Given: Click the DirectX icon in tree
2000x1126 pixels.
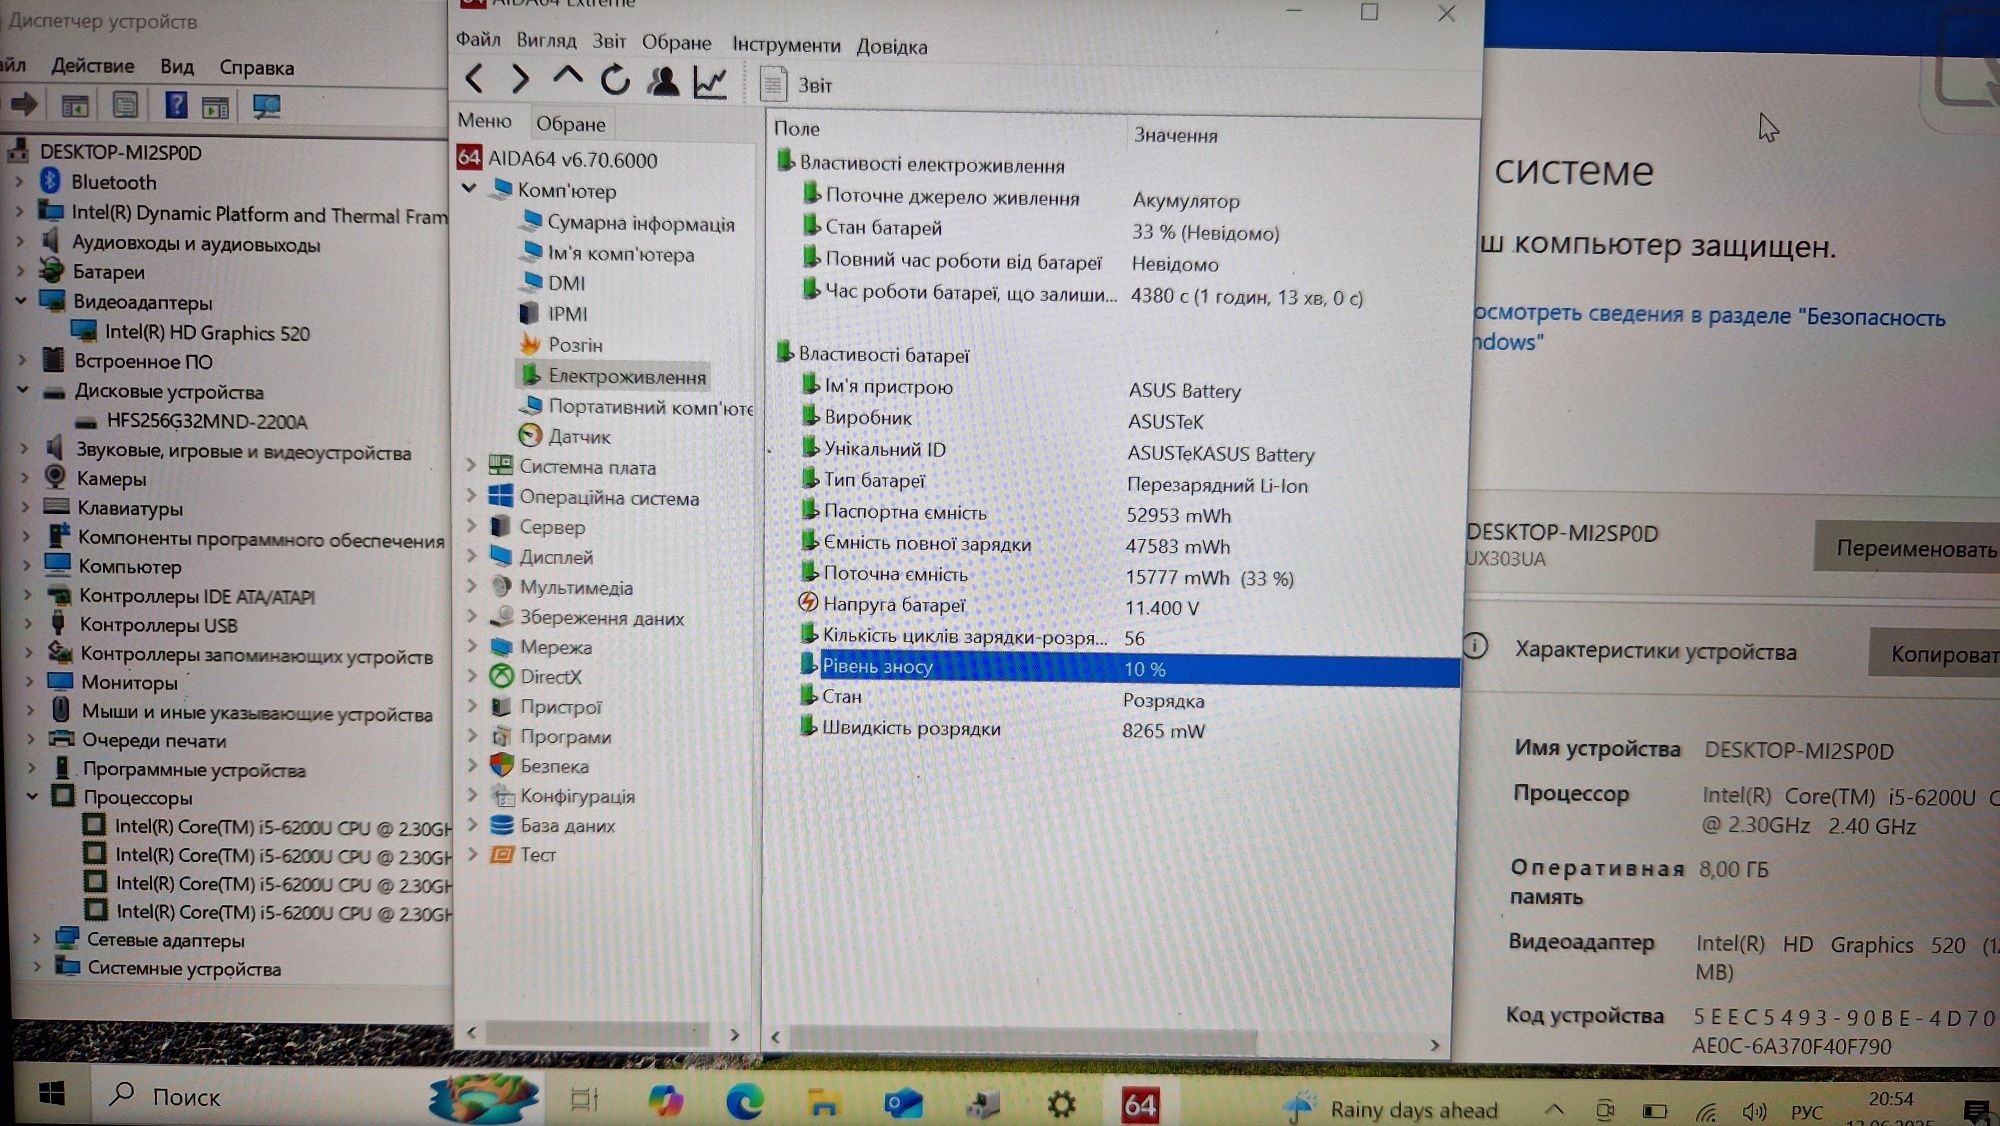Looking at the screenshot, I should pyautogui.click(x=502, y=676).
